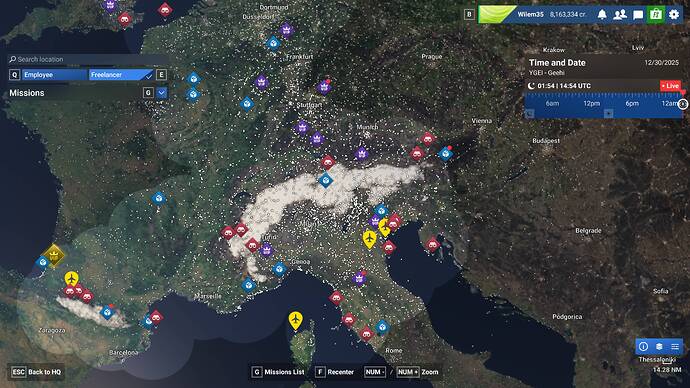Select yellow airplane marker above Corsica
This screenshot has width=690, height=388.
point(295,320)
